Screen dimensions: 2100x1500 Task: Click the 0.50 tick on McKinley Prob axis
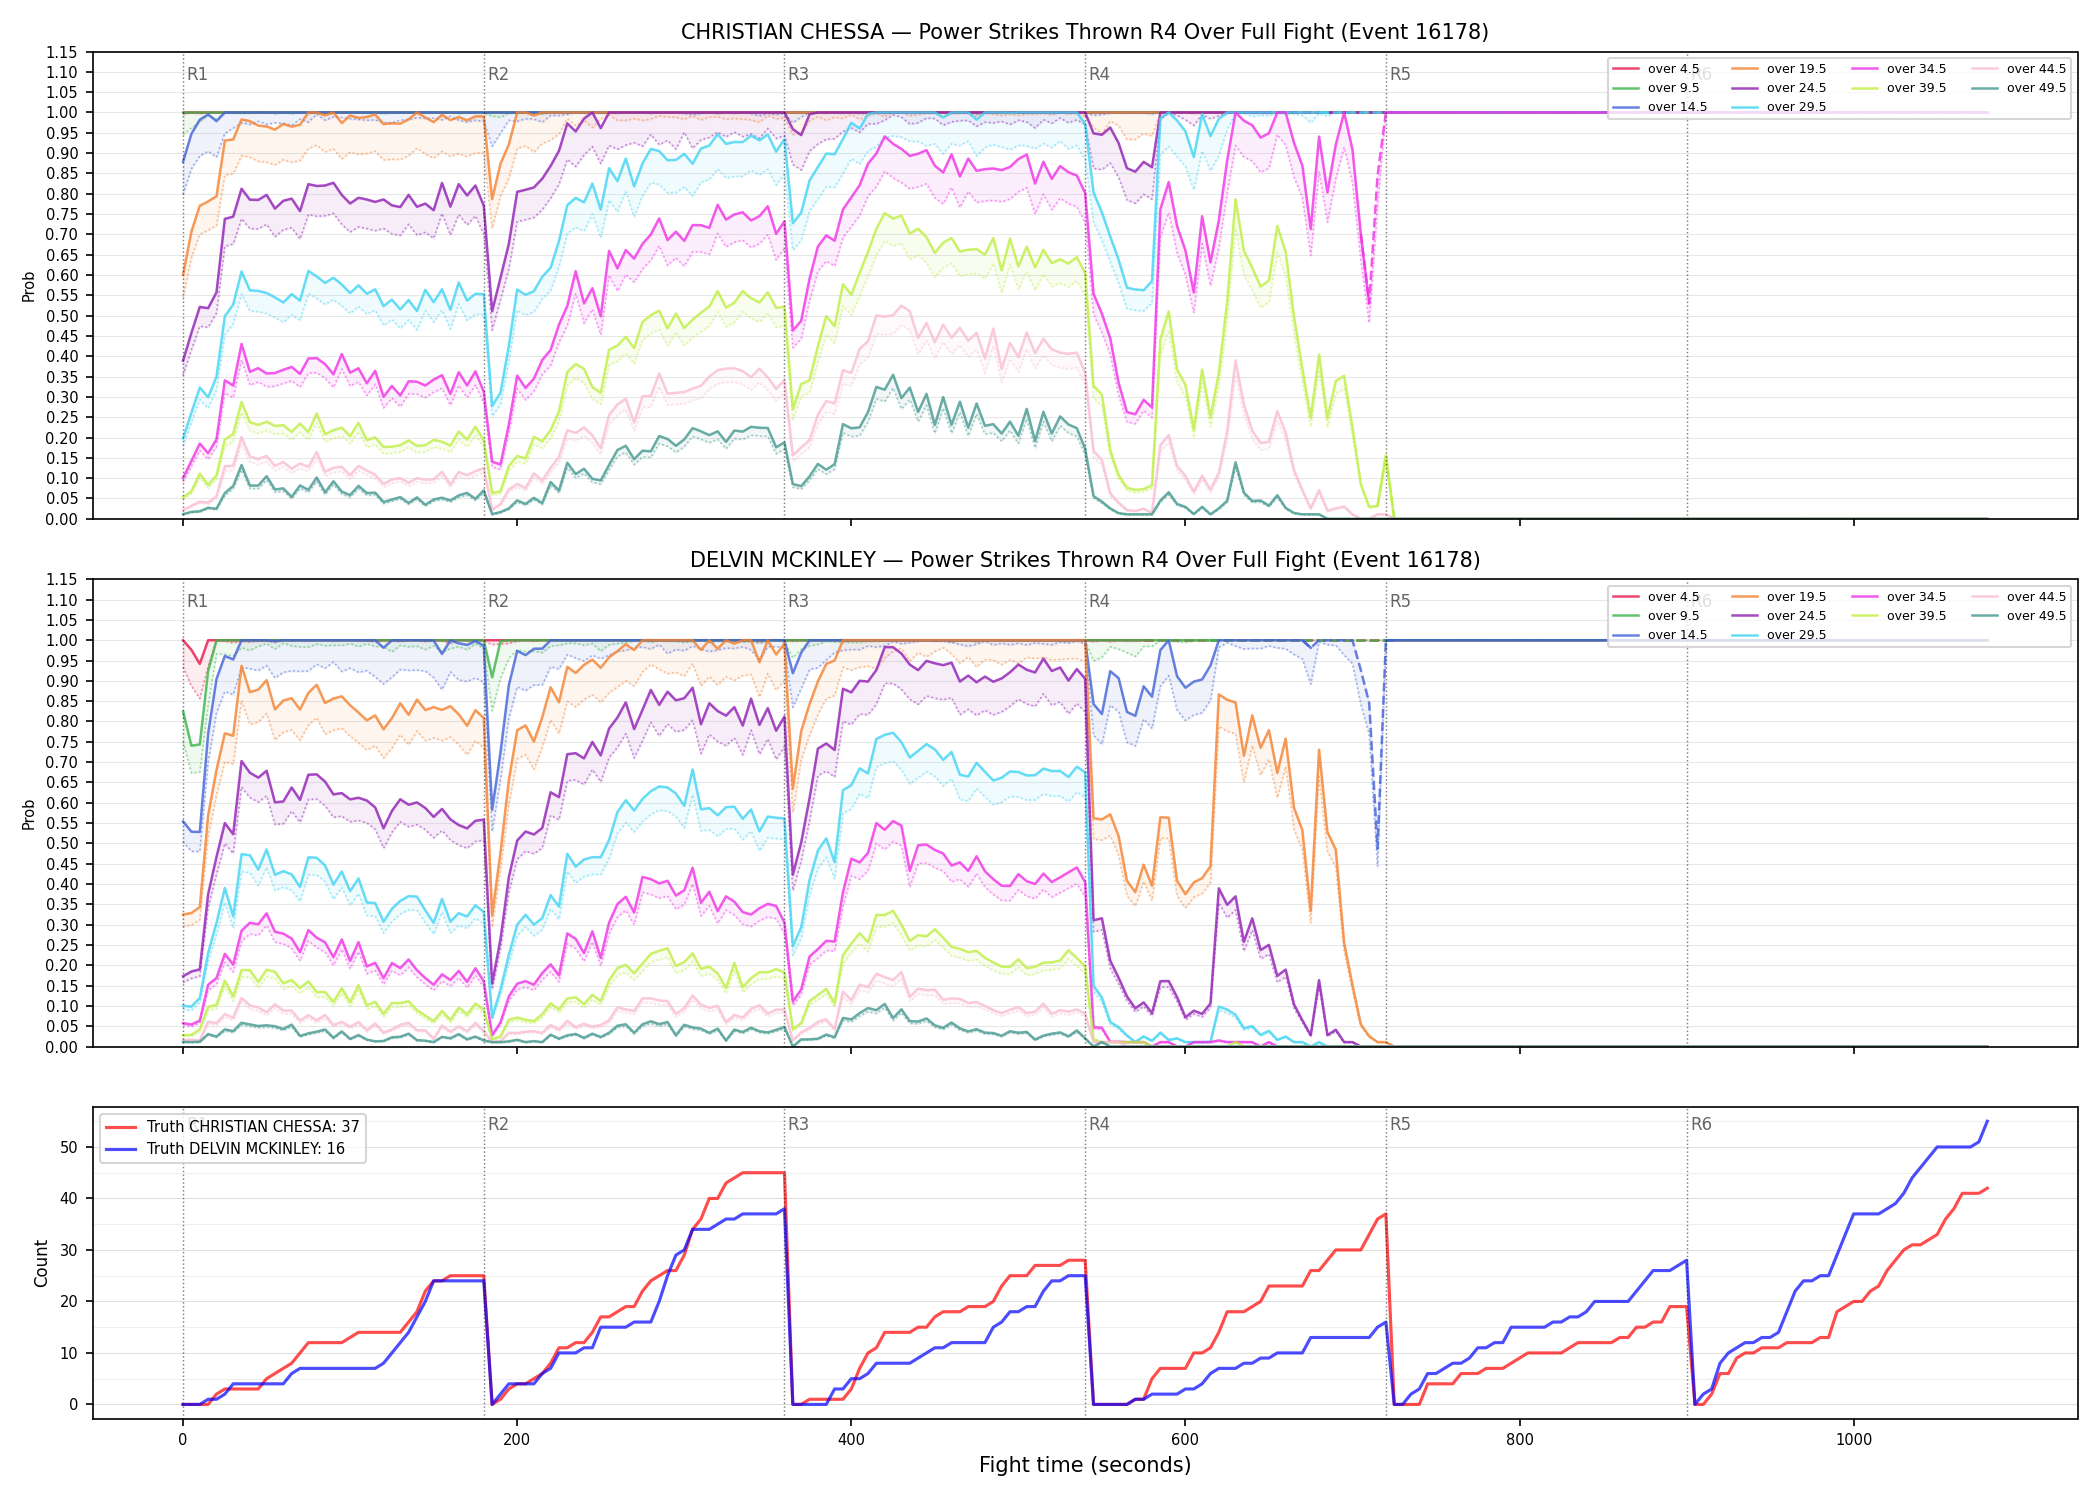(x=62, y=843)
